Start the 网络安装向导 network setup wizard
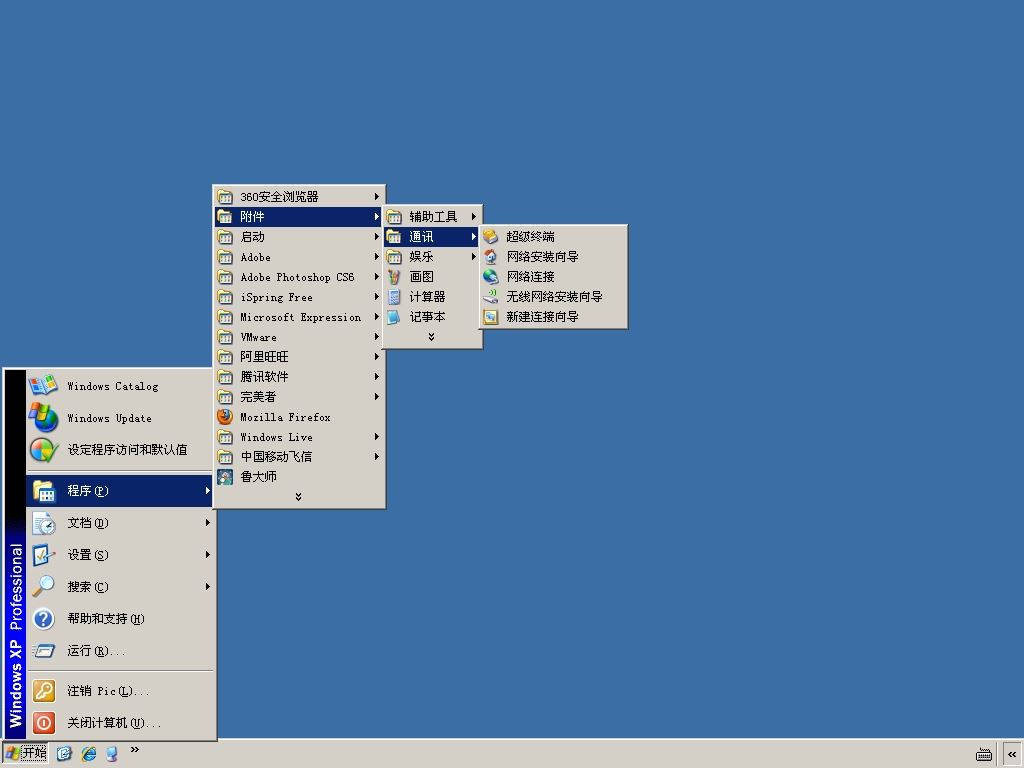Image resolution: width=1024 pixels, height=768 pixels. [x=553, y=257]
